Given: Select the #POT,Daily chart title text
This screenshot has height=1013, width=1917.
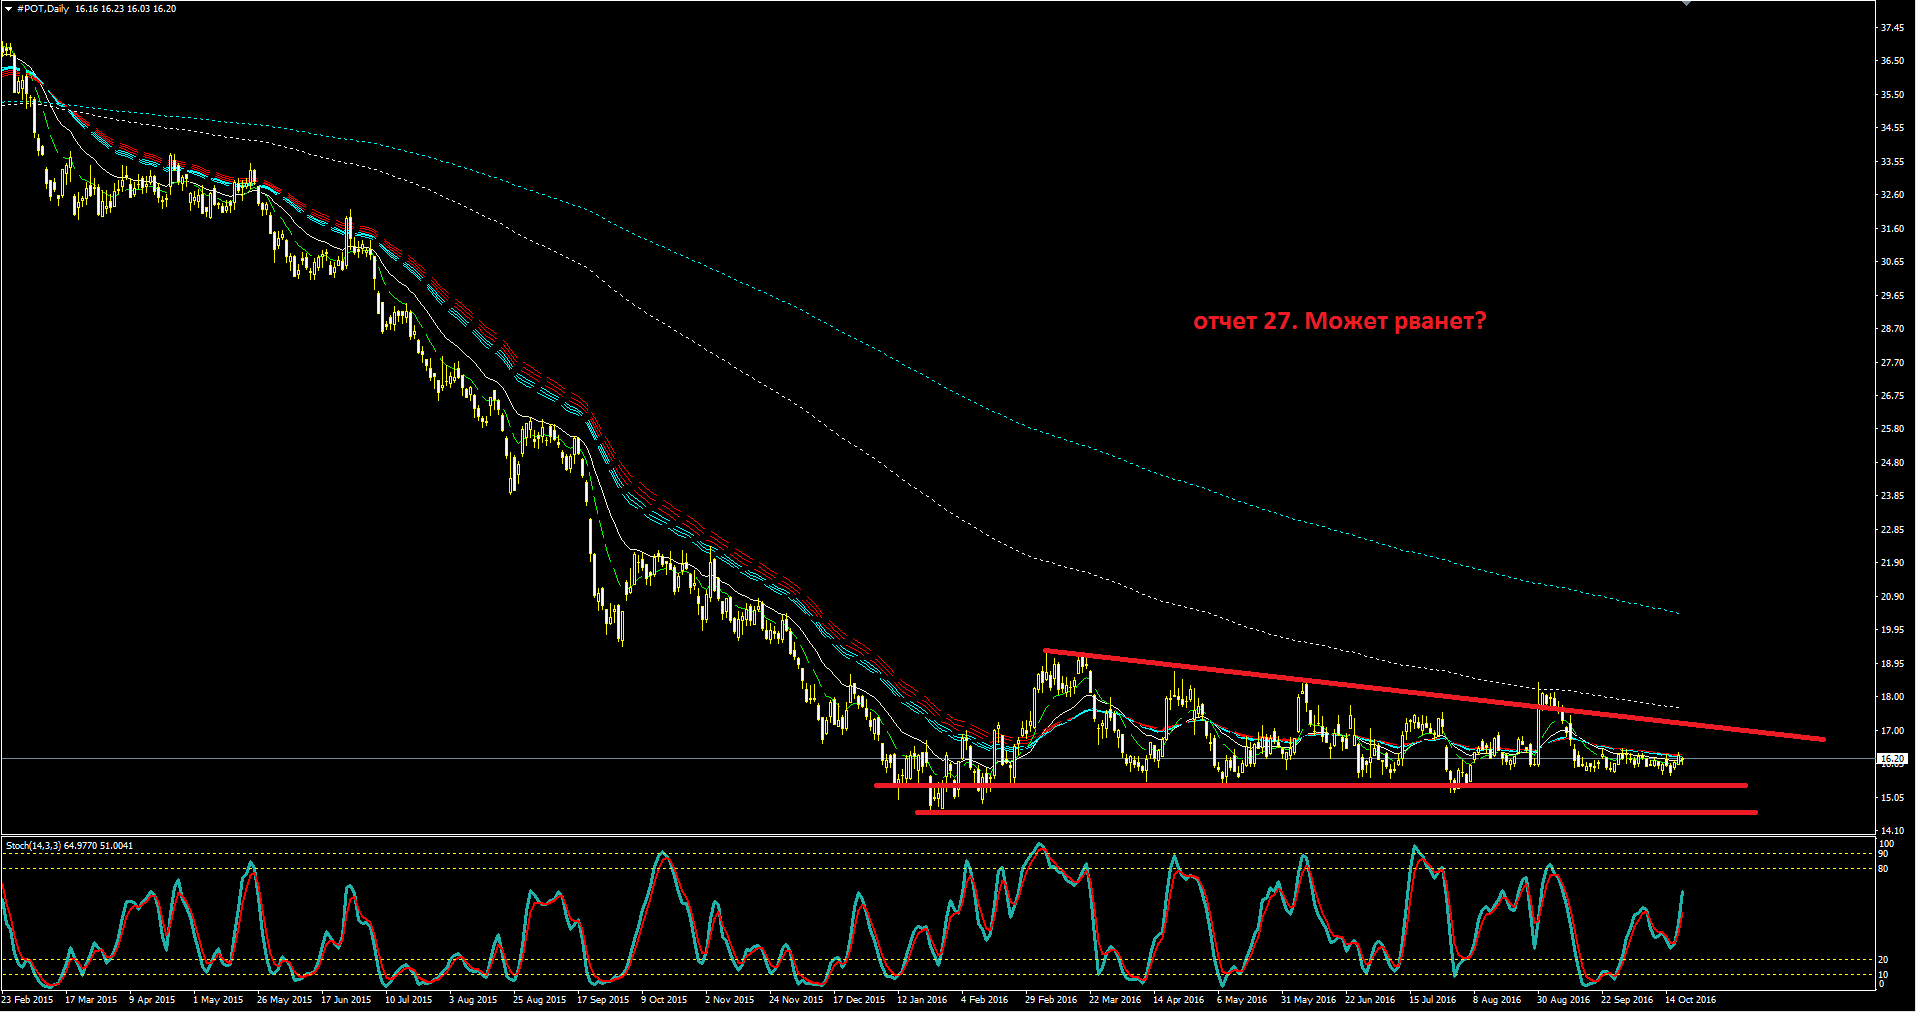Looking at the screenshot, I should click(42, 8).
